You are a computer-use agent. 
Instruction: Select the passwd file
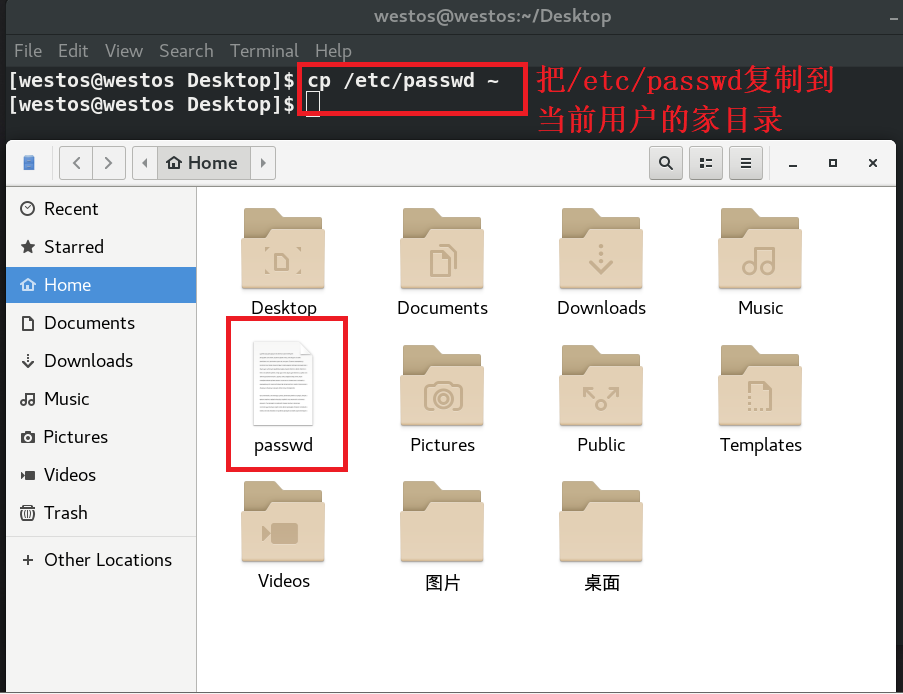click(x=283, y=384)
